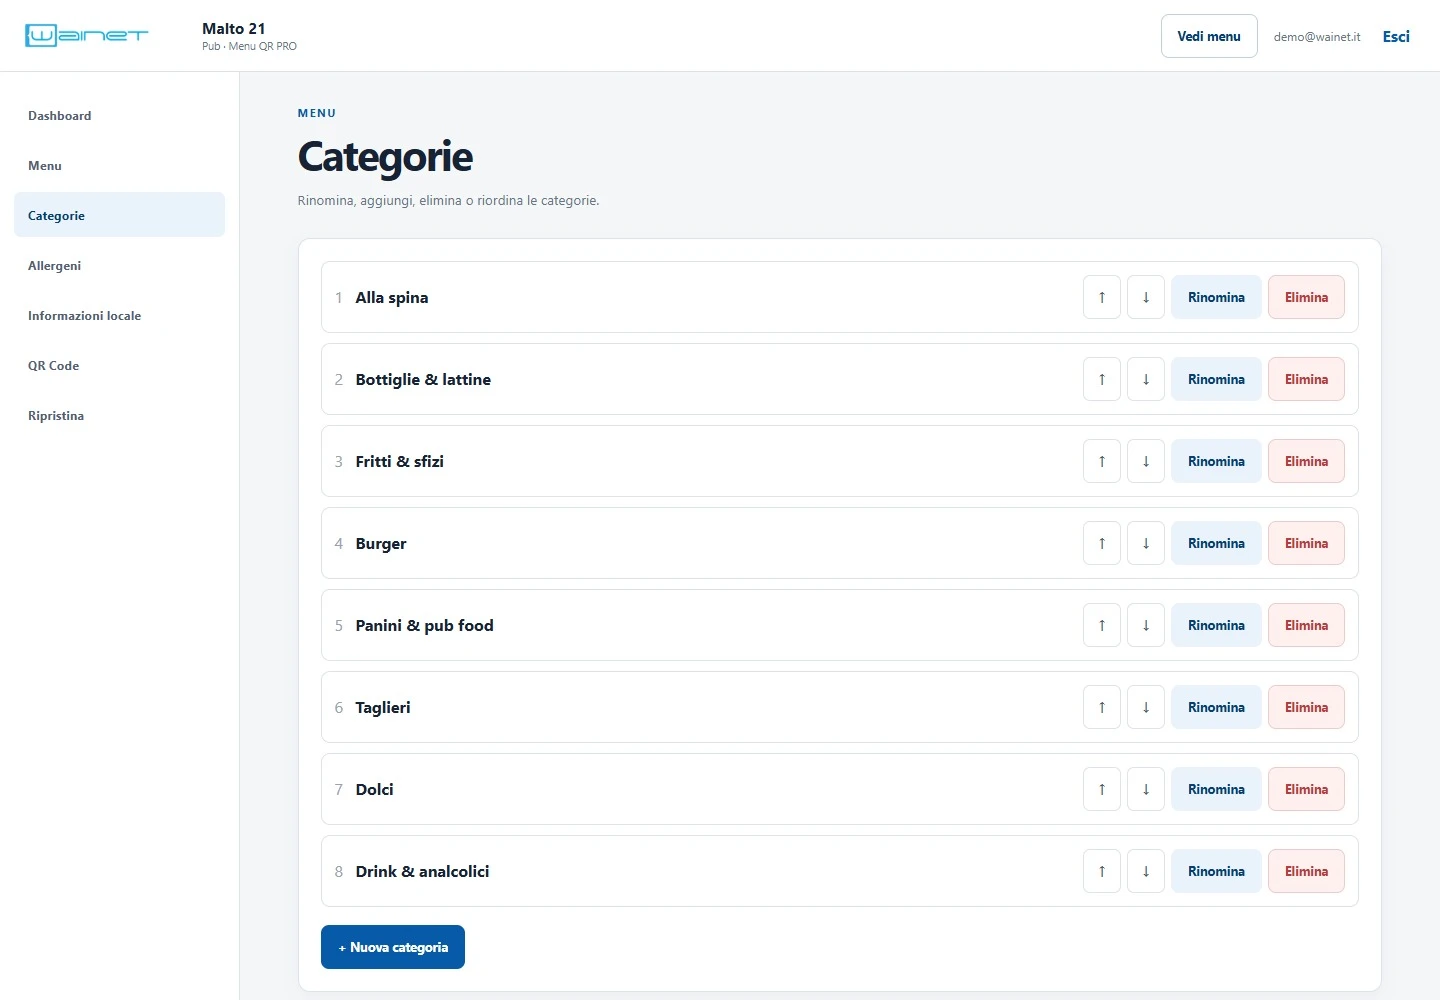This screenshot has width=1440, height=1000.
Task: Add a new category with Nuova categoria
Action: point(393,947)
